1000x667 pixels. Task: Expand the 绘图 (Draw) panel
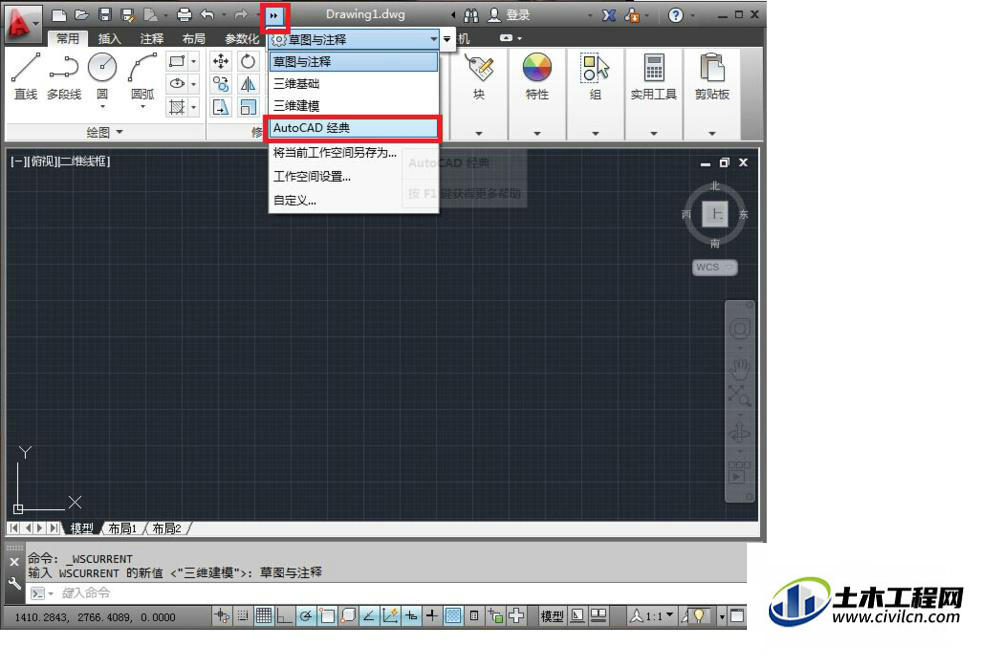tap(105, 132)
